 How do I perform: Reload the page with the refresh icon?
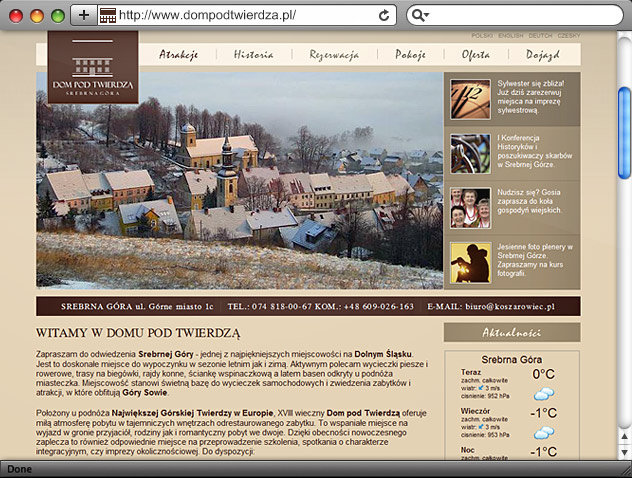[x=384, y=16]
